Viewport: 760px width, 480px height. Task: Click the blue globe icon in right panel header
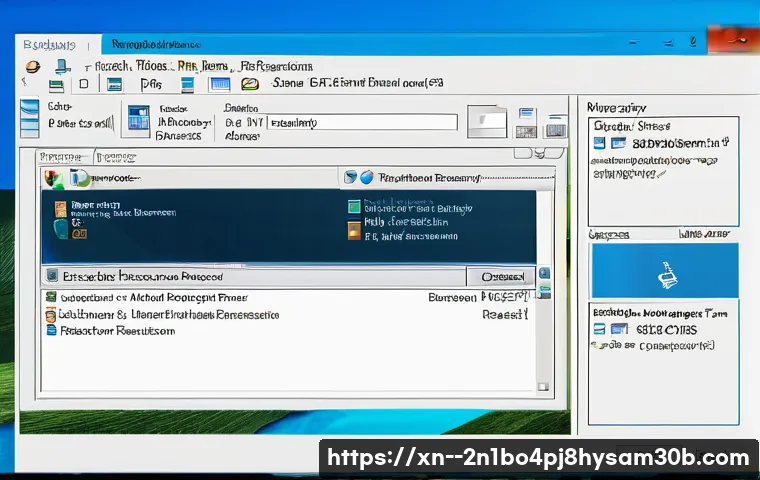pyautogui.click(x=366, y=178)
